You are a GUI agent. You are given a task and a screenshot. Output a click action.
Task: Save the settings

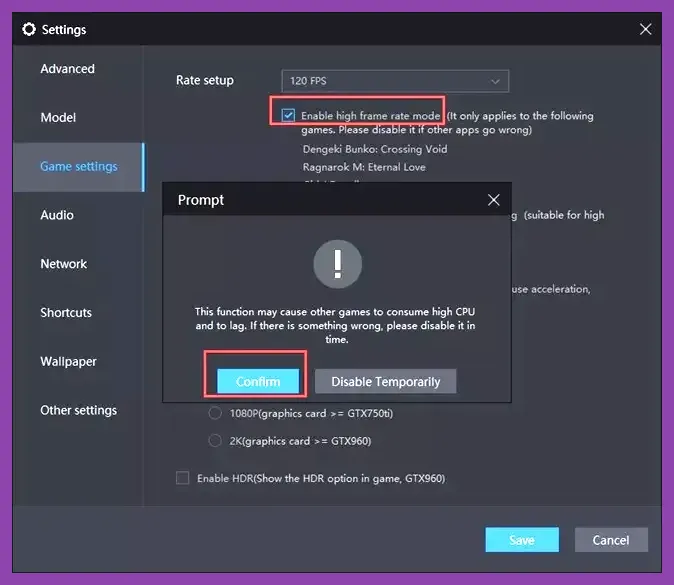tap(522, 540)
